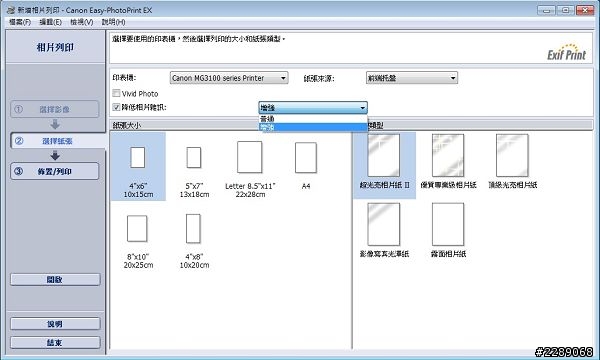Choose the 8"x10" 20x25cm paper size icon

click(137, 228)
